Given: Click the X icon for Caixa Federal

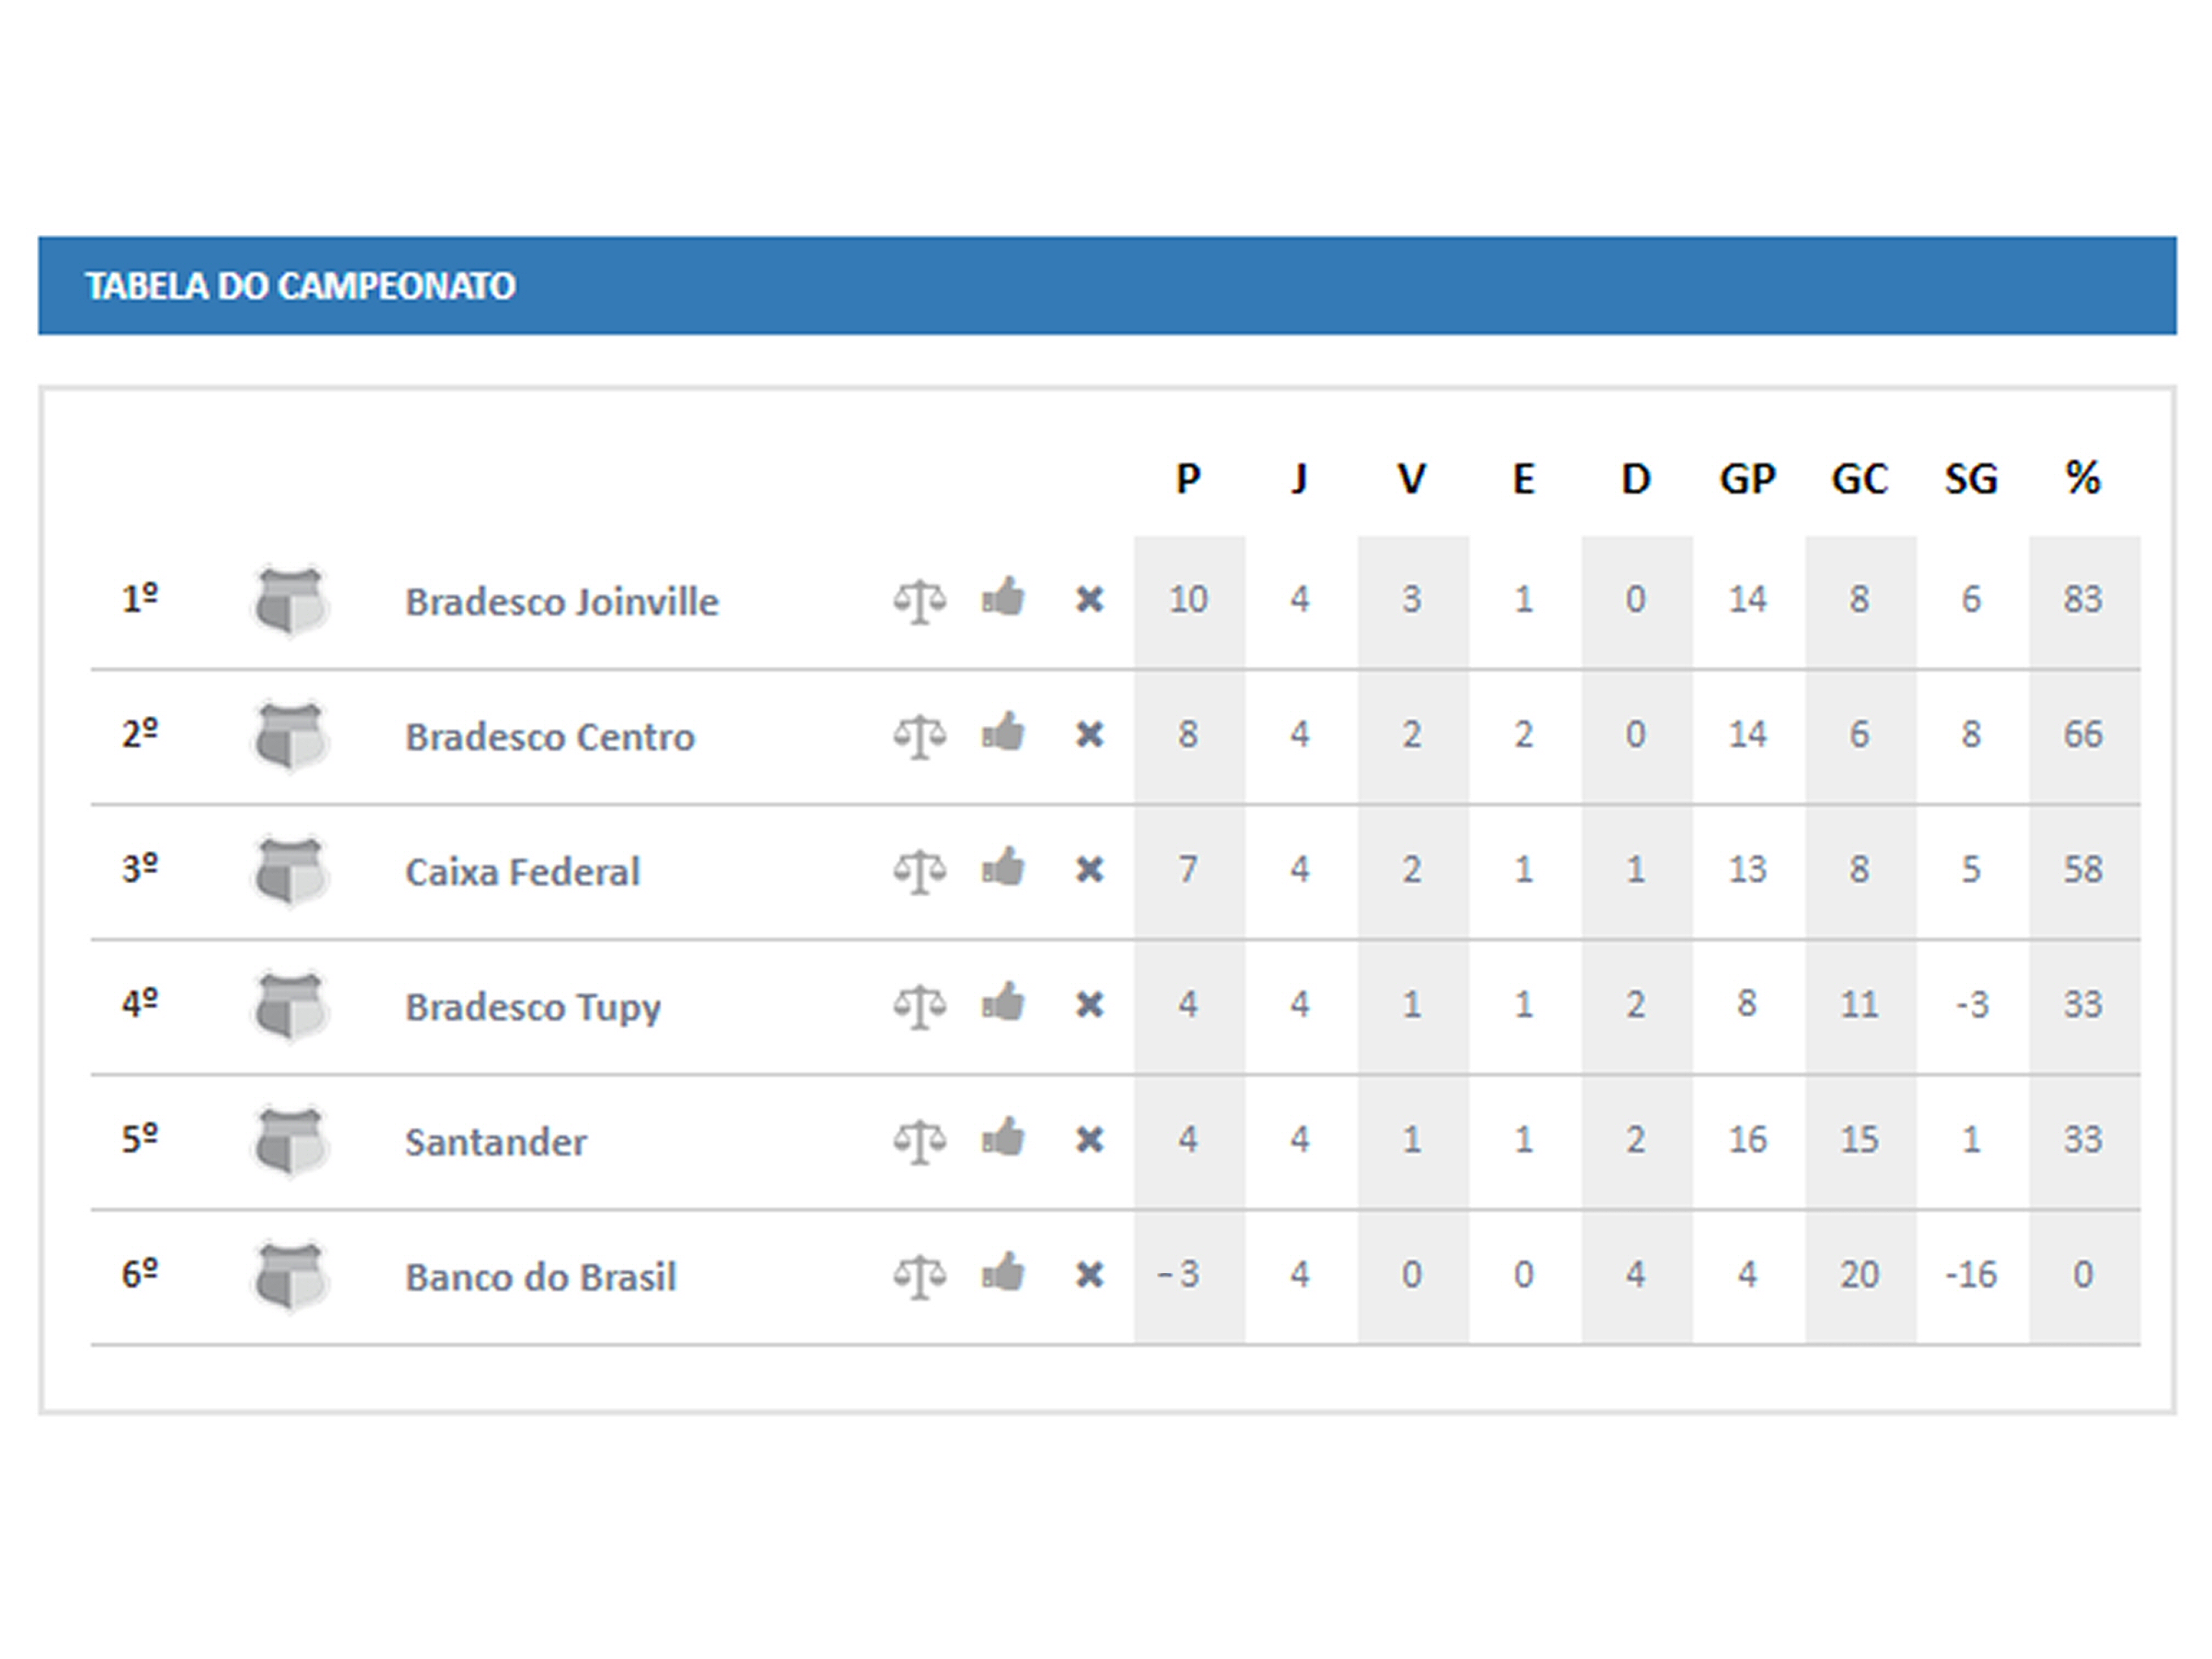Looking at the screenshot, I should point(1089,870).
